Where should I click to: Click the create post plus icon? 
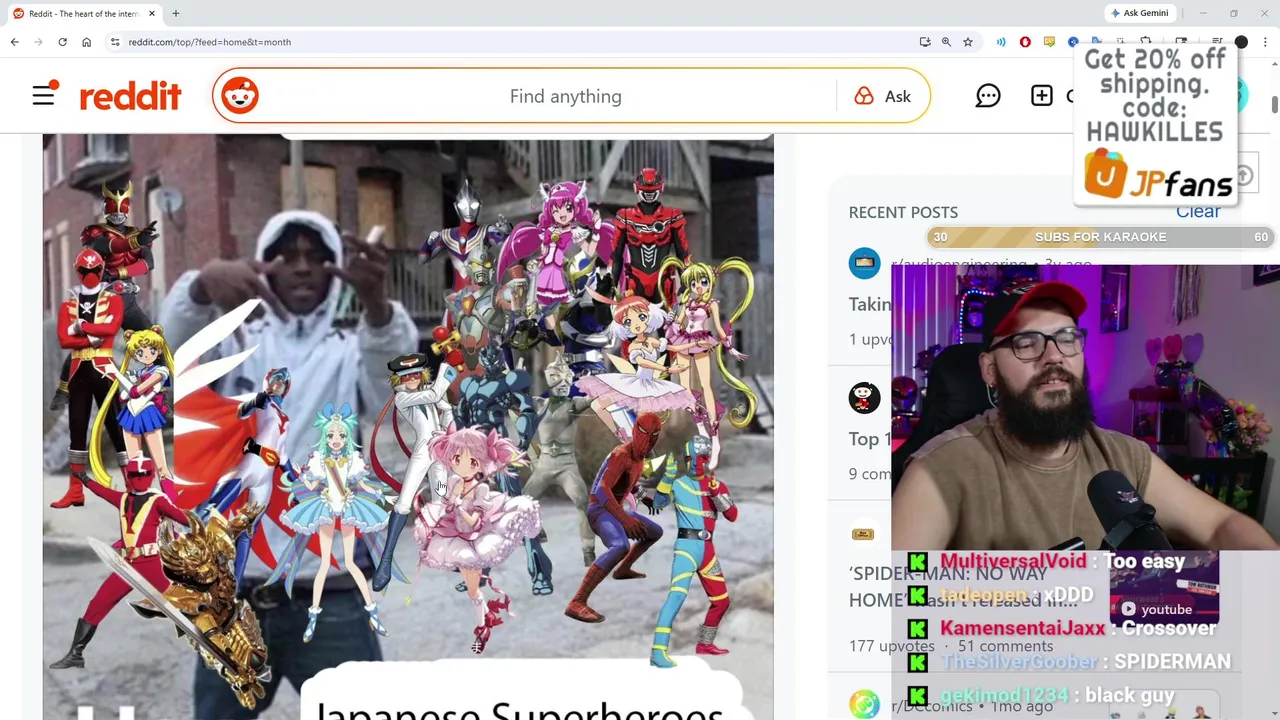pos(1042,95)
